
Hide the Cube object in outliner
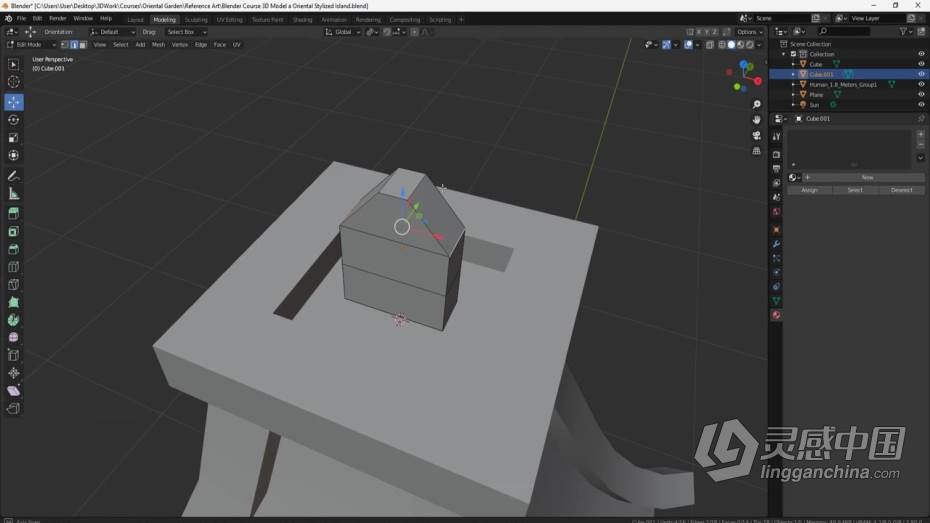pyautogui.click(x=921, y=64)
